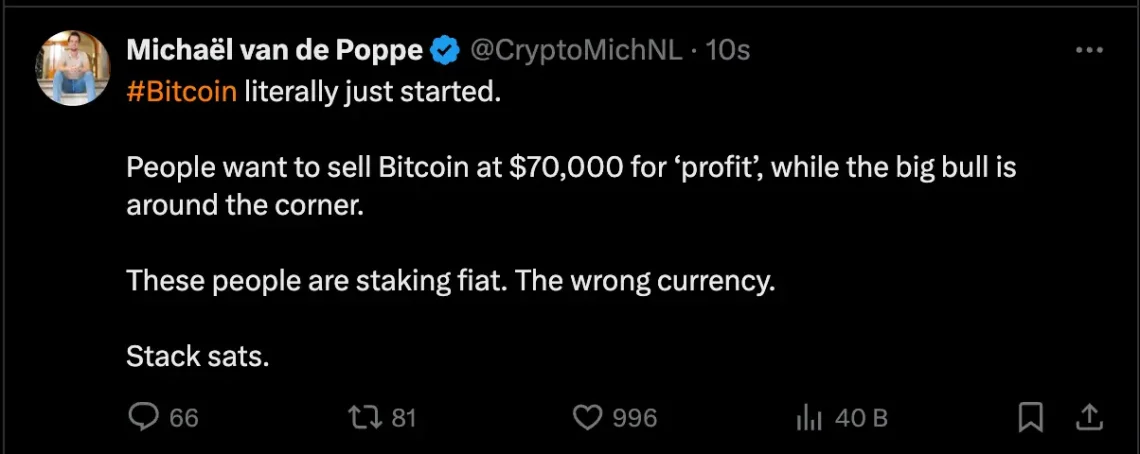Screen dimensions: 1140x454
Task: Share the tweet via the upload arrow icon
Action: click(1090, 416)
